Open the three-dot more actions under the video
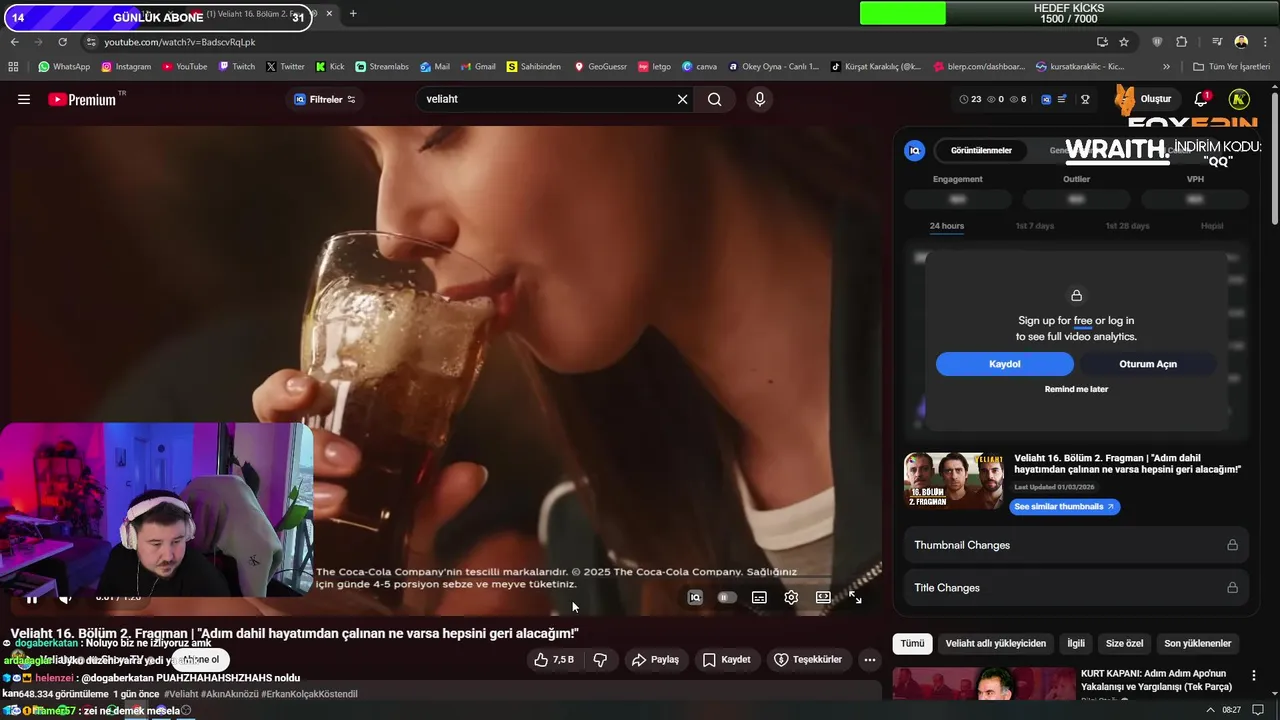 click(x=870, y=660)
